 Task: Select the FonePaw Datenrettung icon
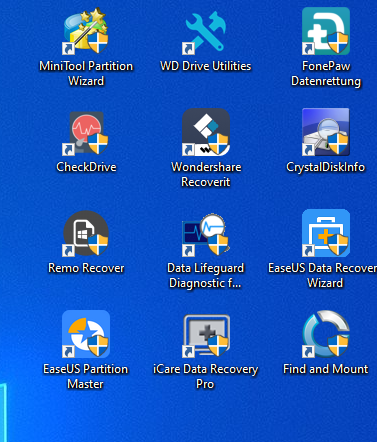tap(326, 31)
